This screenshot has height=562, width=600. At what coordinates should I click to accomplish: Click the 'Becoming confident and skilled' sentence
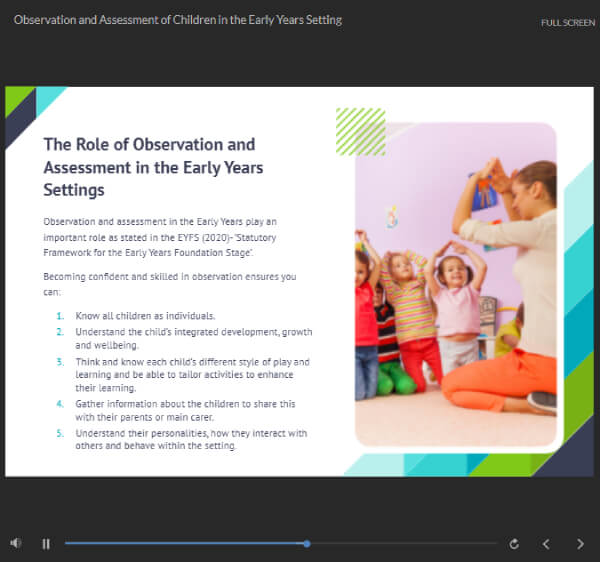pos(164,283)
